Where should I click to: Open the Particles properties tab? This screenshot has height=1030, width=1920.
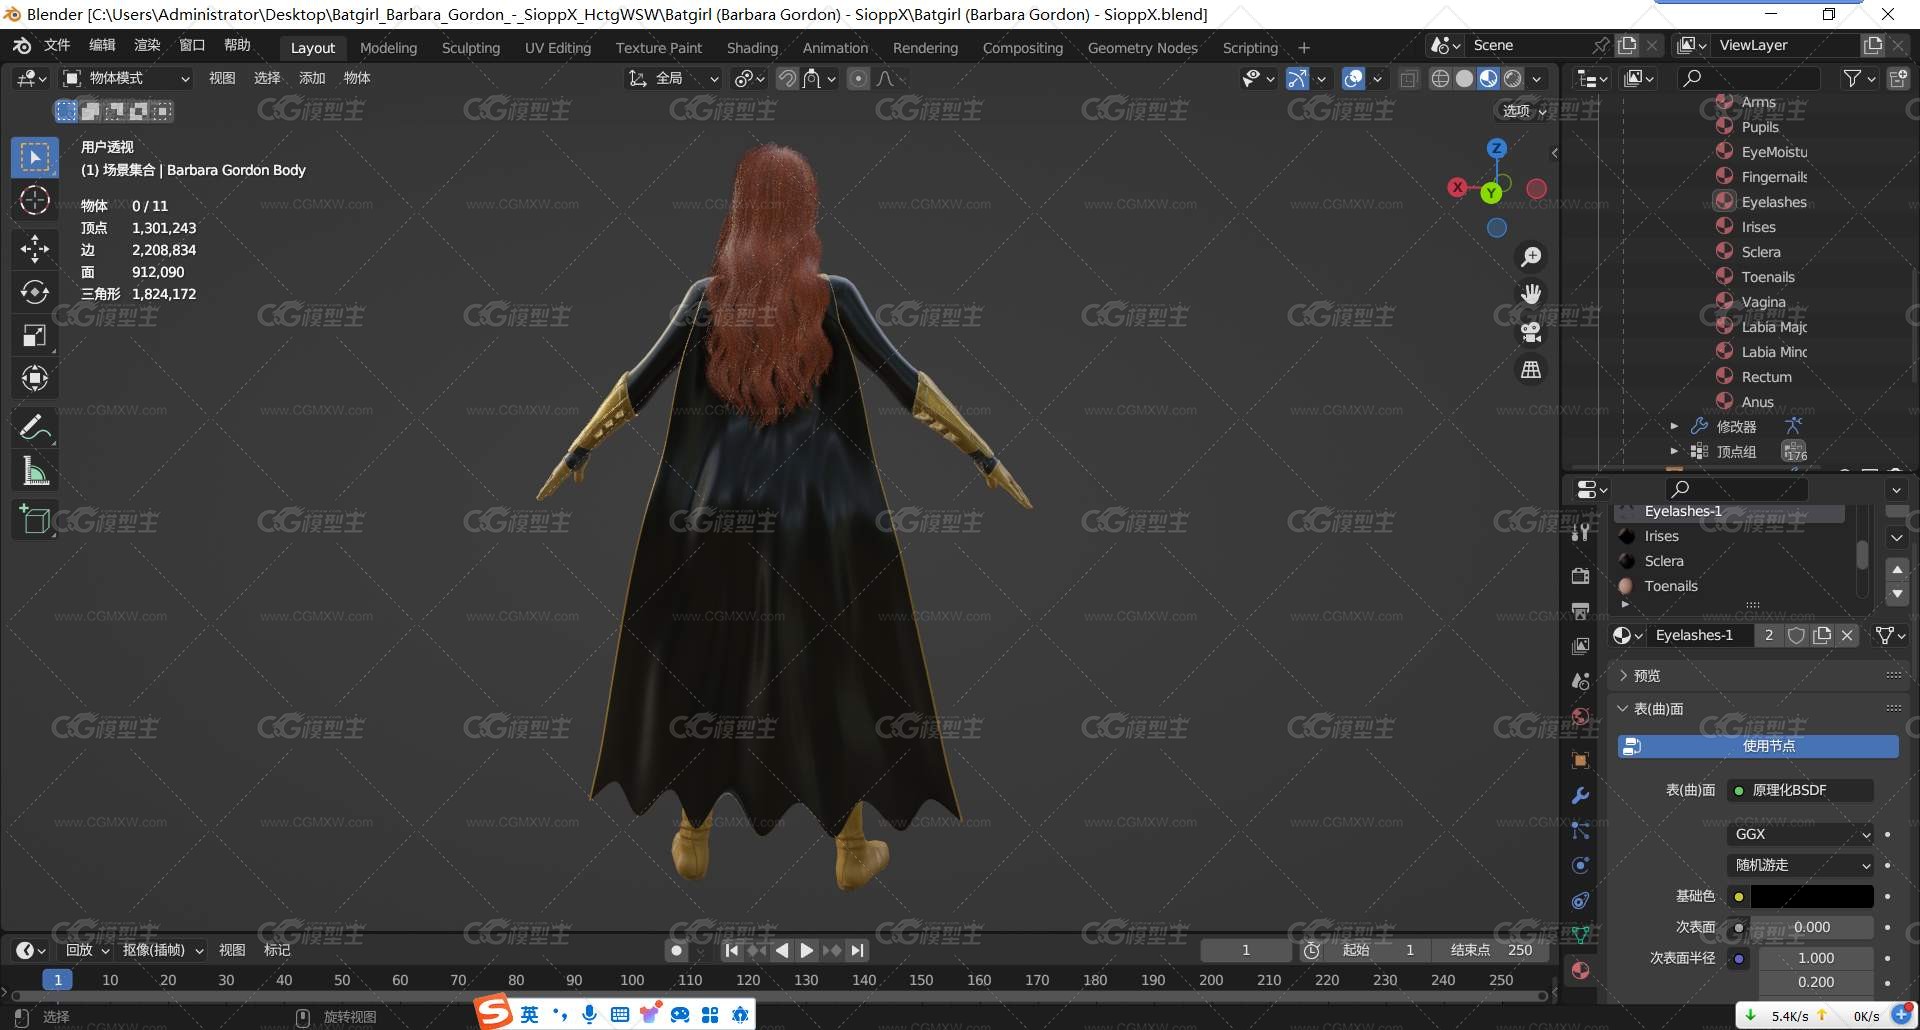1580,831
